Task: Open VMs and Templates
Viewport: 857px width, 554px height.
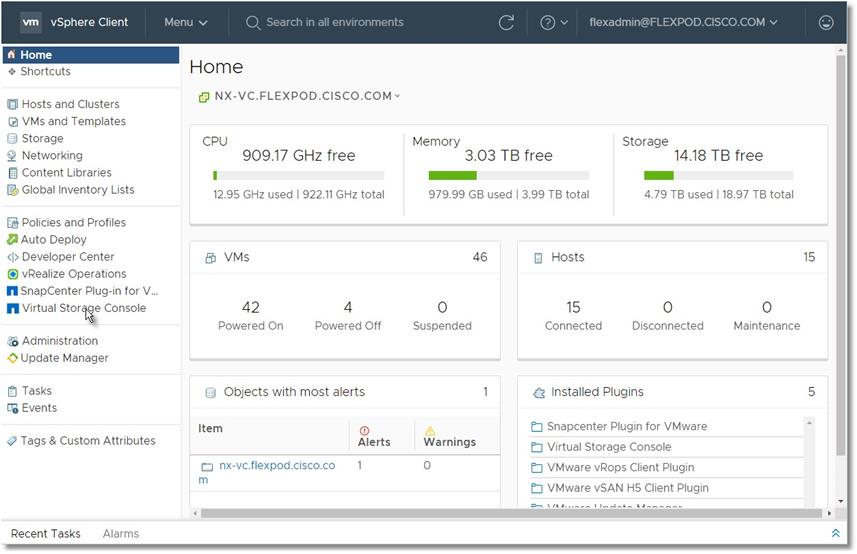Action: (x=74, y=121)
